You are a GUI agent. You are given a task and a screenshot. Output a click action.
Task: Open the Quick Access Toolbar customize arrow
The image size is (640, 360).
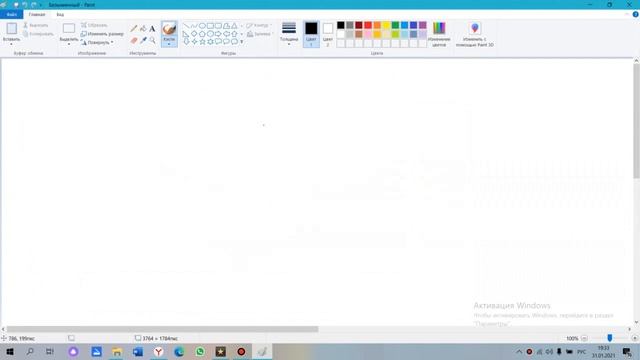click(x=41, y=5)
